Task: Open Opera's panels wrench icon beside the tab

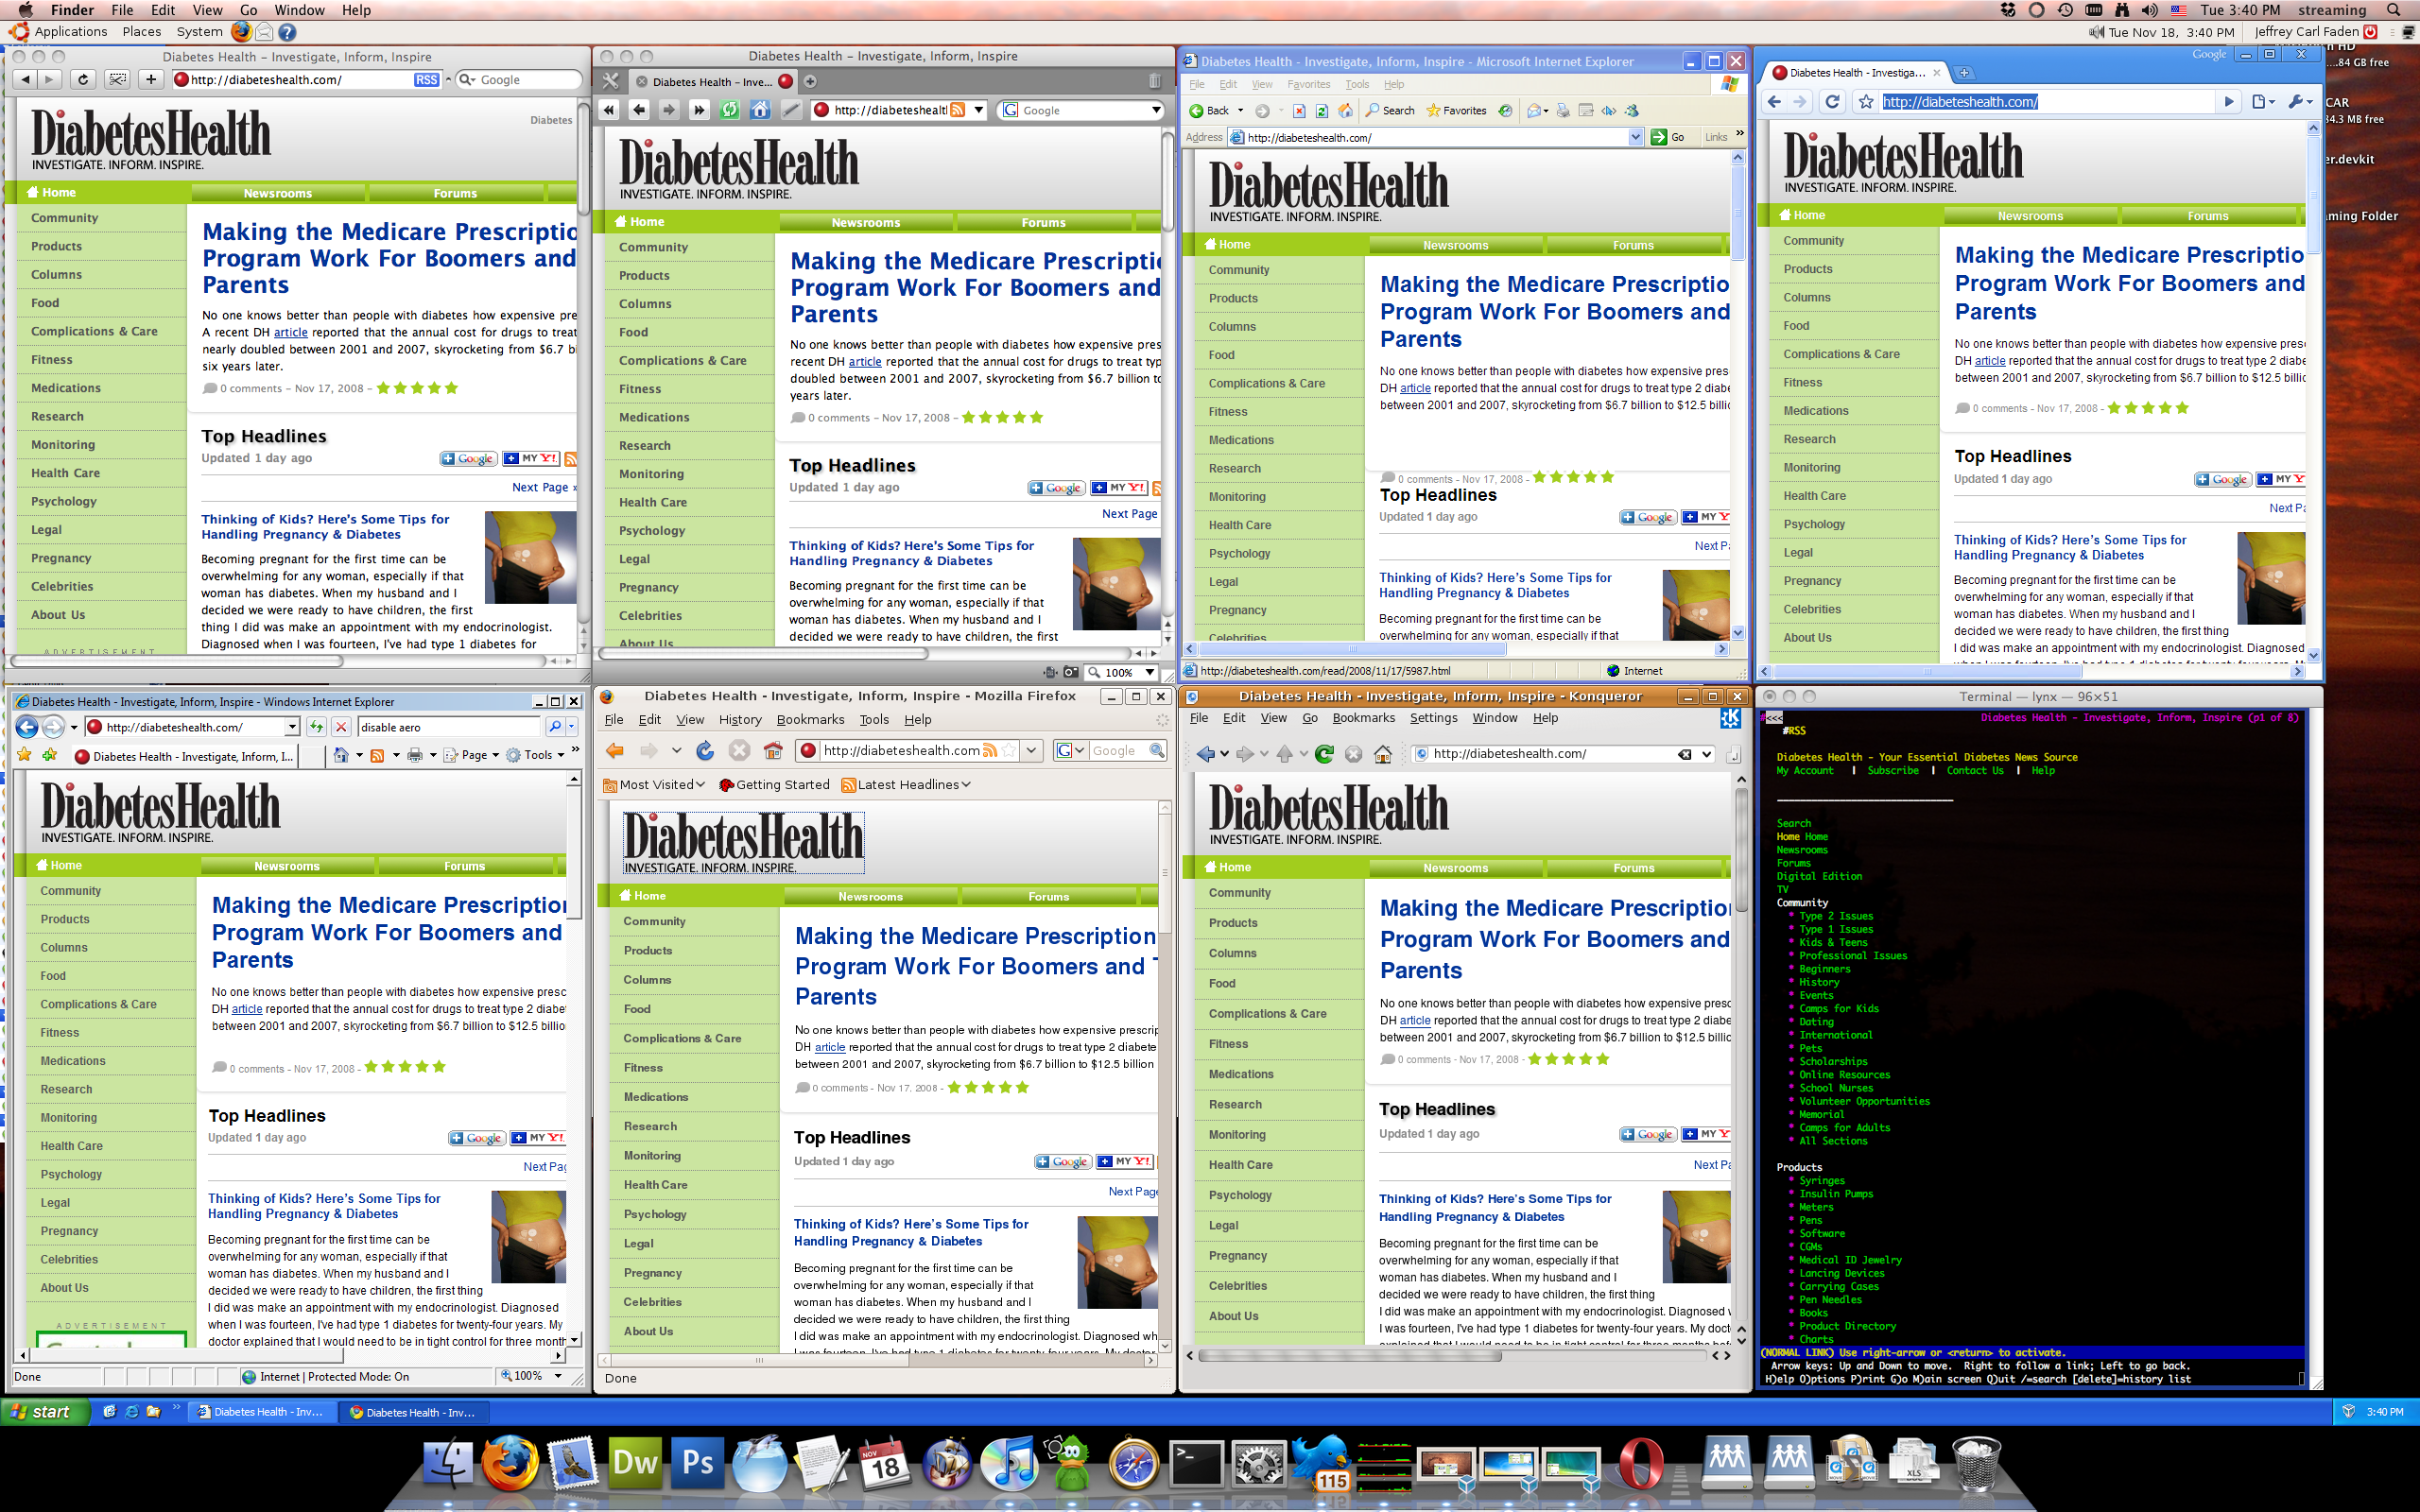Action: tap(610, 81)
